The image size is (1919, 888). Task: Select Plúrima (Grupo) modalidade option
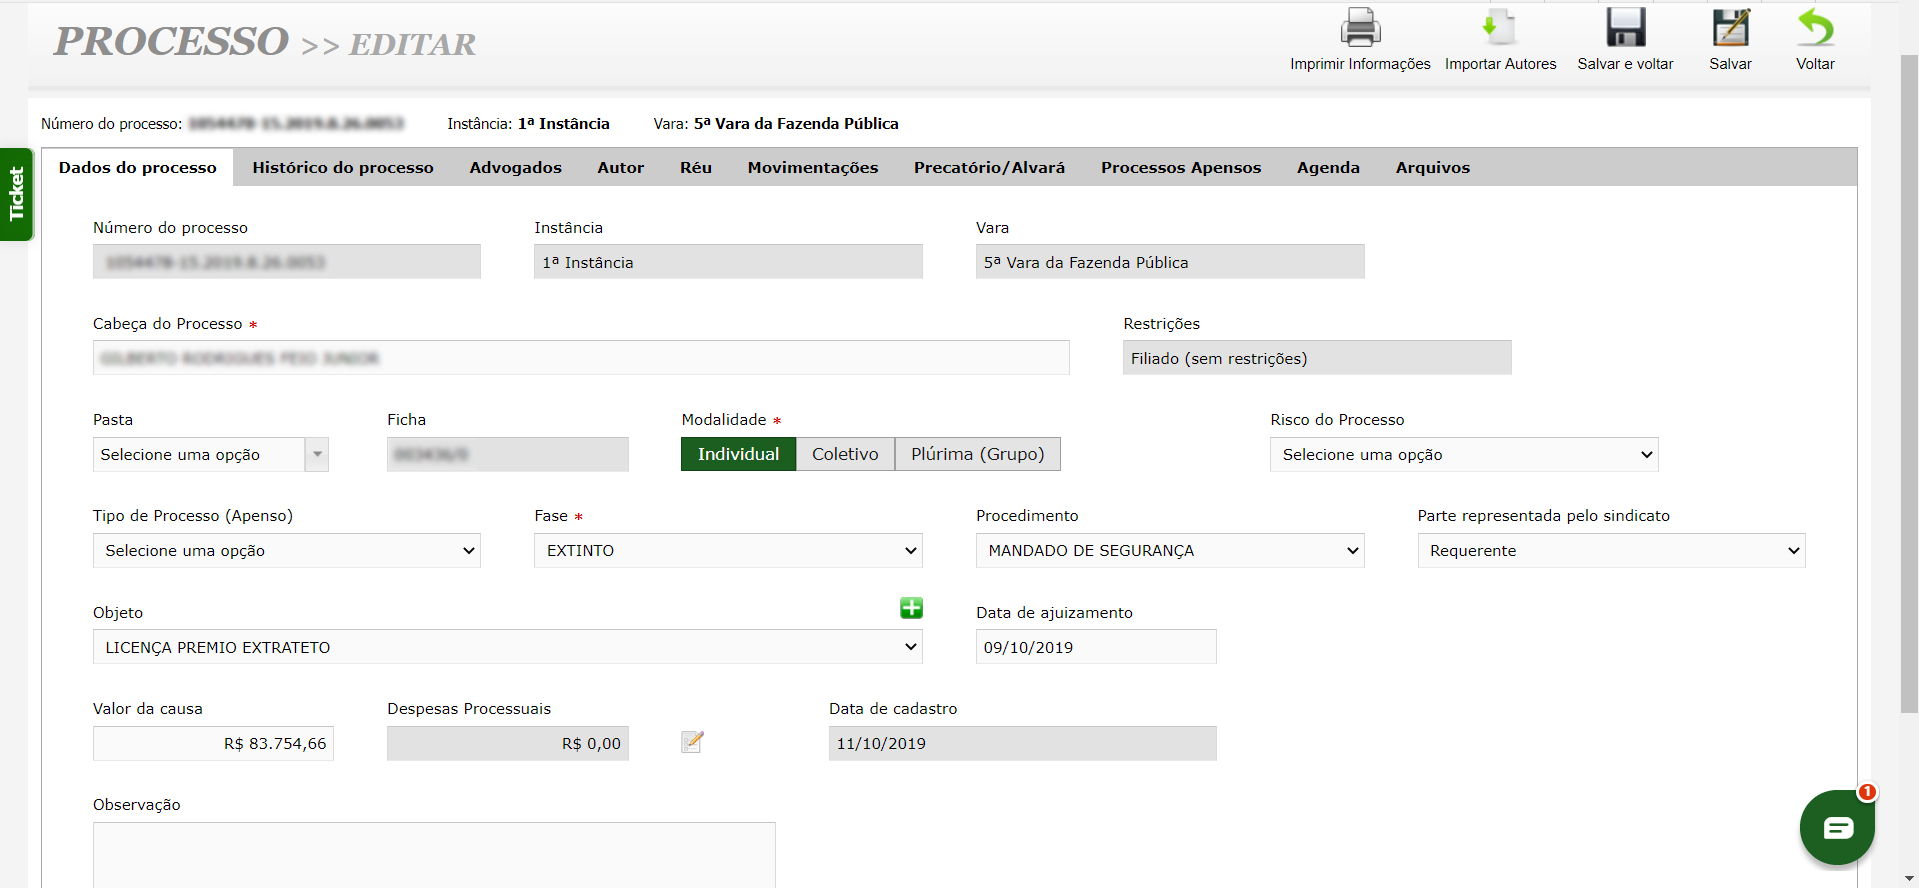(x=977, y=454)
